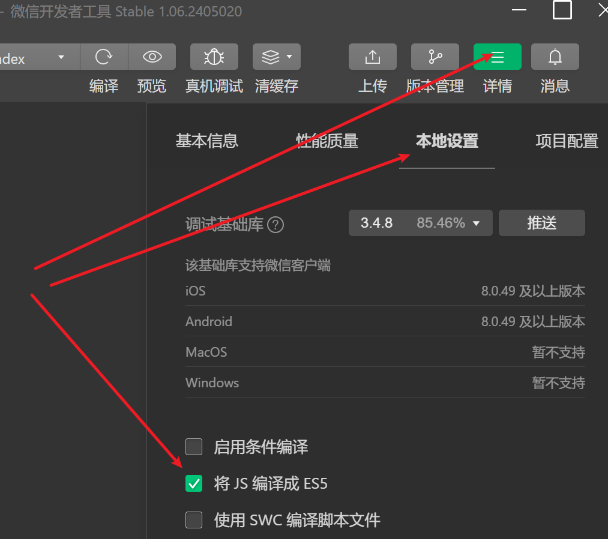Click the help icon beside 调试基础库
608x539 pixels.
(x=276, y=225)
